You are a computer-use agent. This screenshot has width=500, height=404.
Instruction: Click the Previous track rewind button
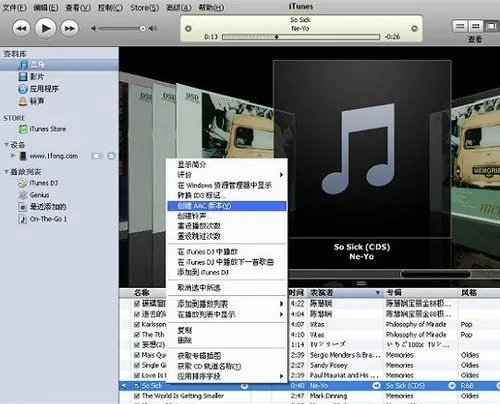coord(21,28)
